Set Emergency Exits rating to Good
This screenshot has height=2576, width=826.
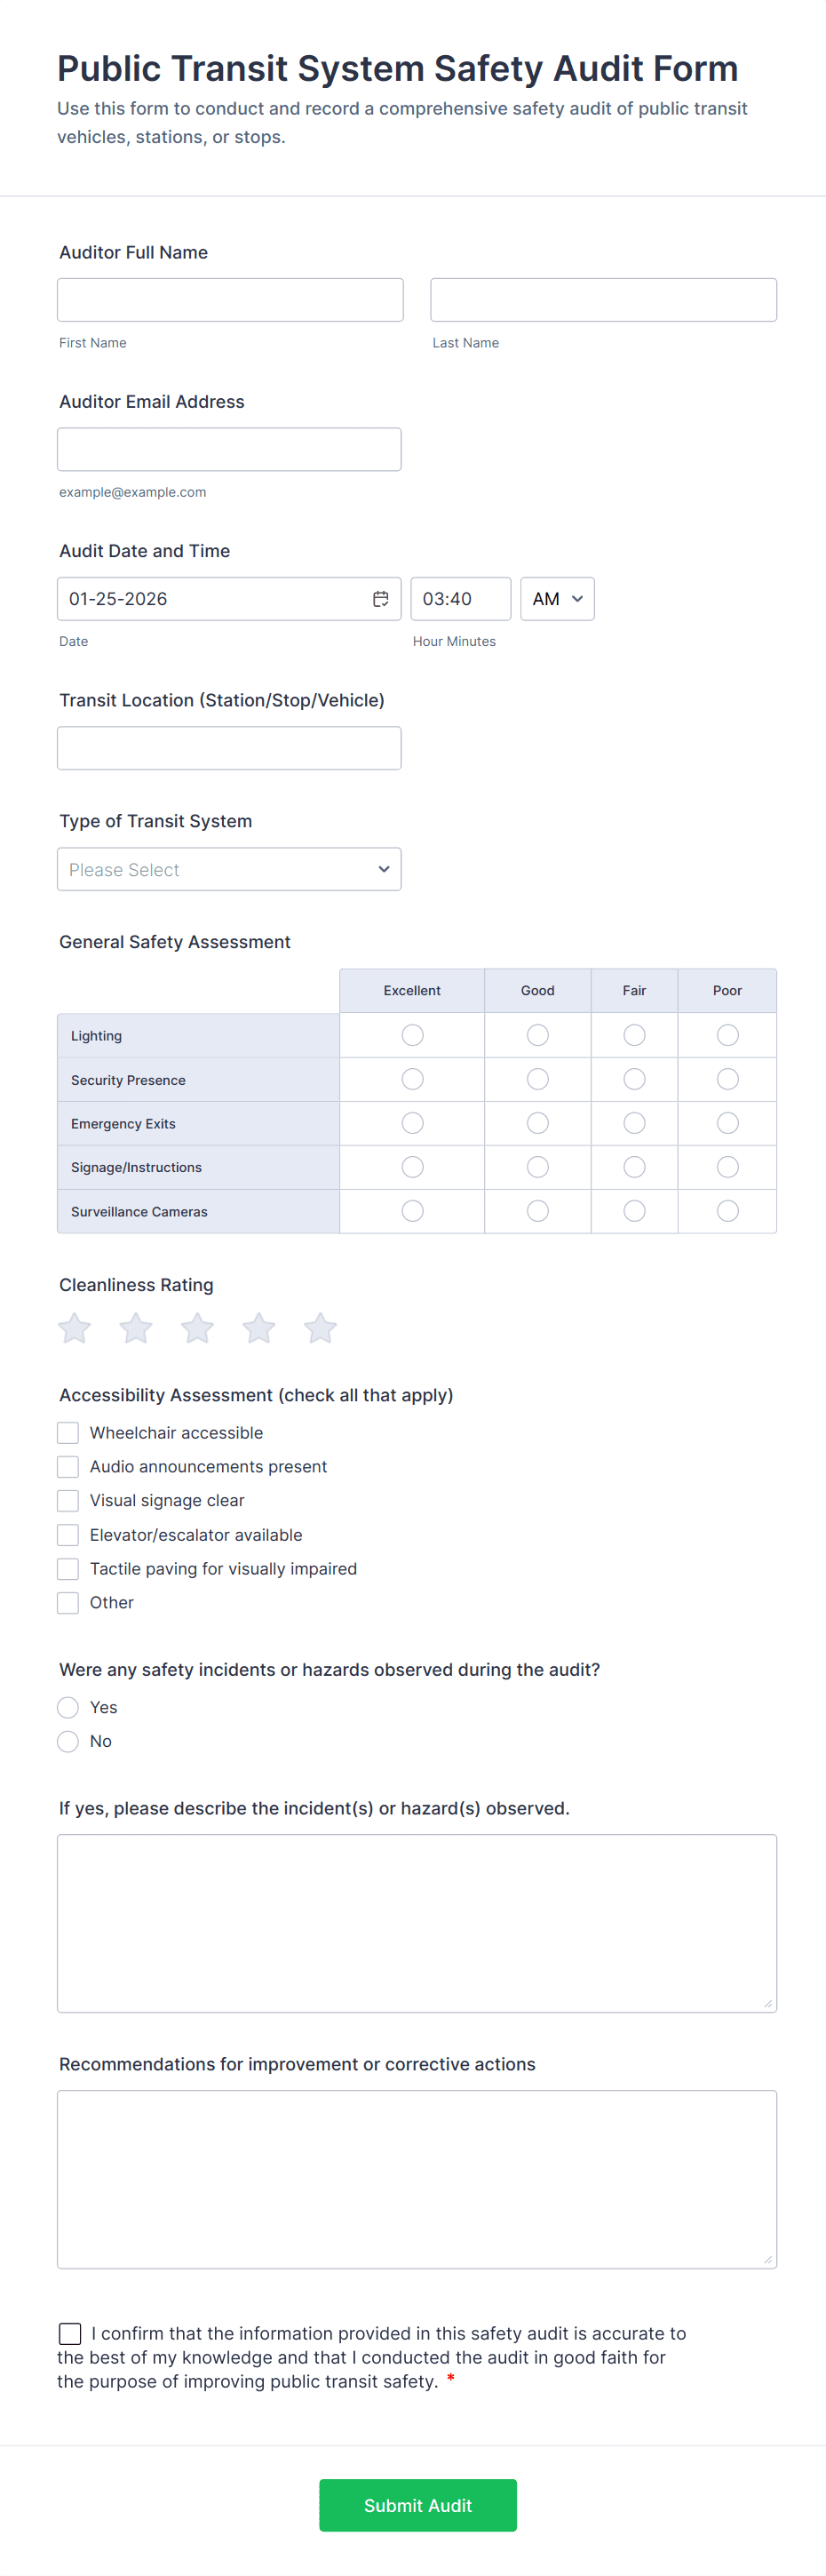(537, 1123)
